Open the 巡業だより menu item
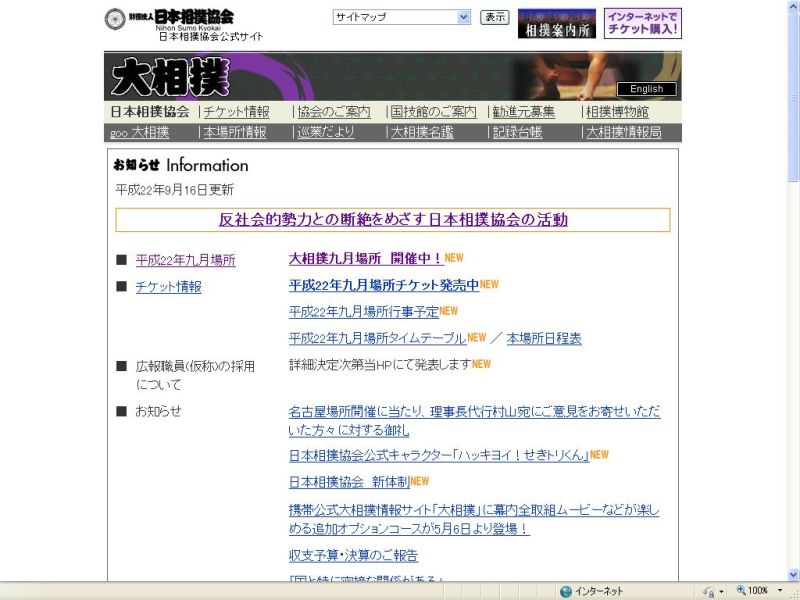The image size is (800, 600). (x=326, y=133)
